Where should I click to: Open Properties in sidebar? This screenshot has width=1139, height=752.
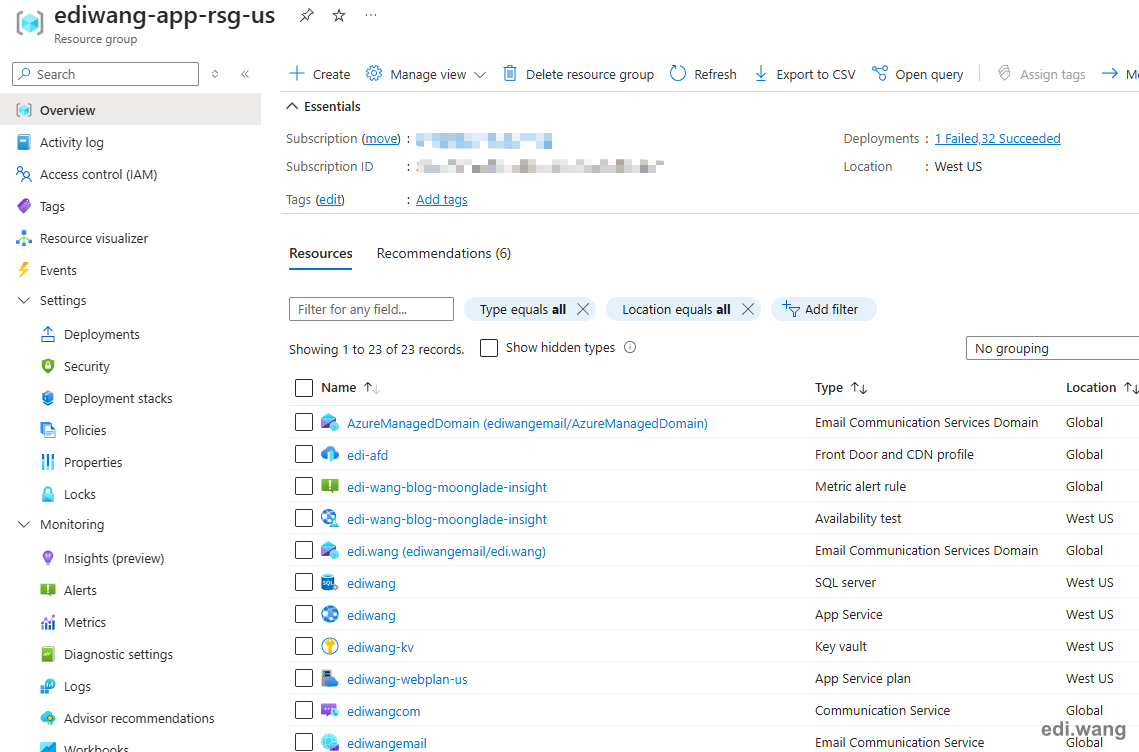(x=93, y=462)
